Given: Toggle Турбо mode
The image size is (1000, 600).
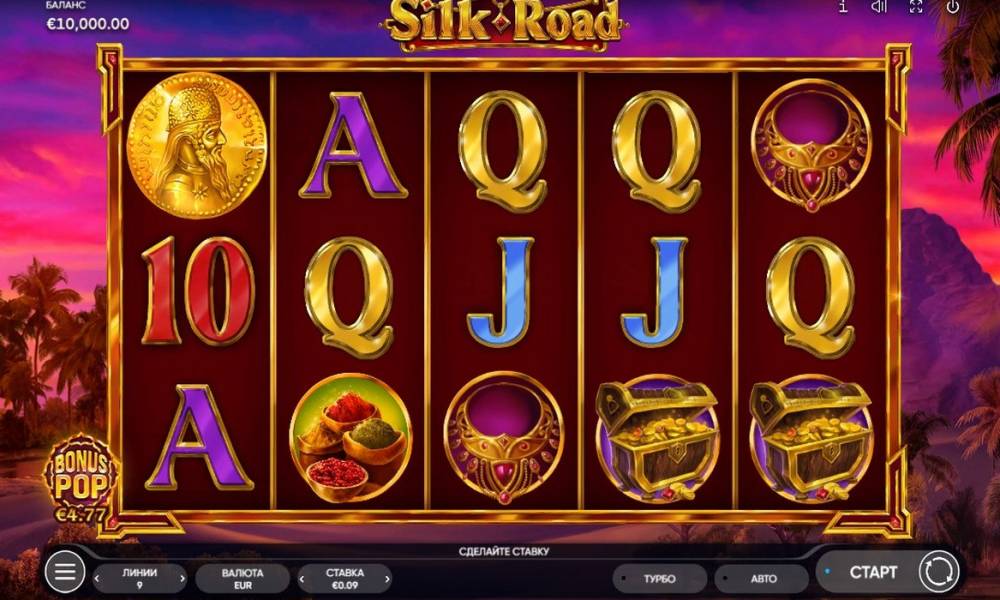Looking at the screenshot, I should click(x=659, y=578).
